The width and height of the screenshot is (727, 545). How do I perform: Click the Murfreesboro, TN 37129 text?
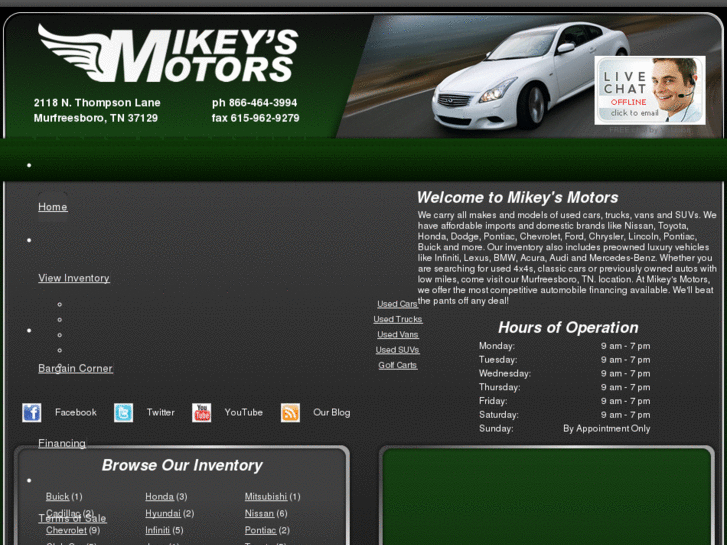[96, 118]
